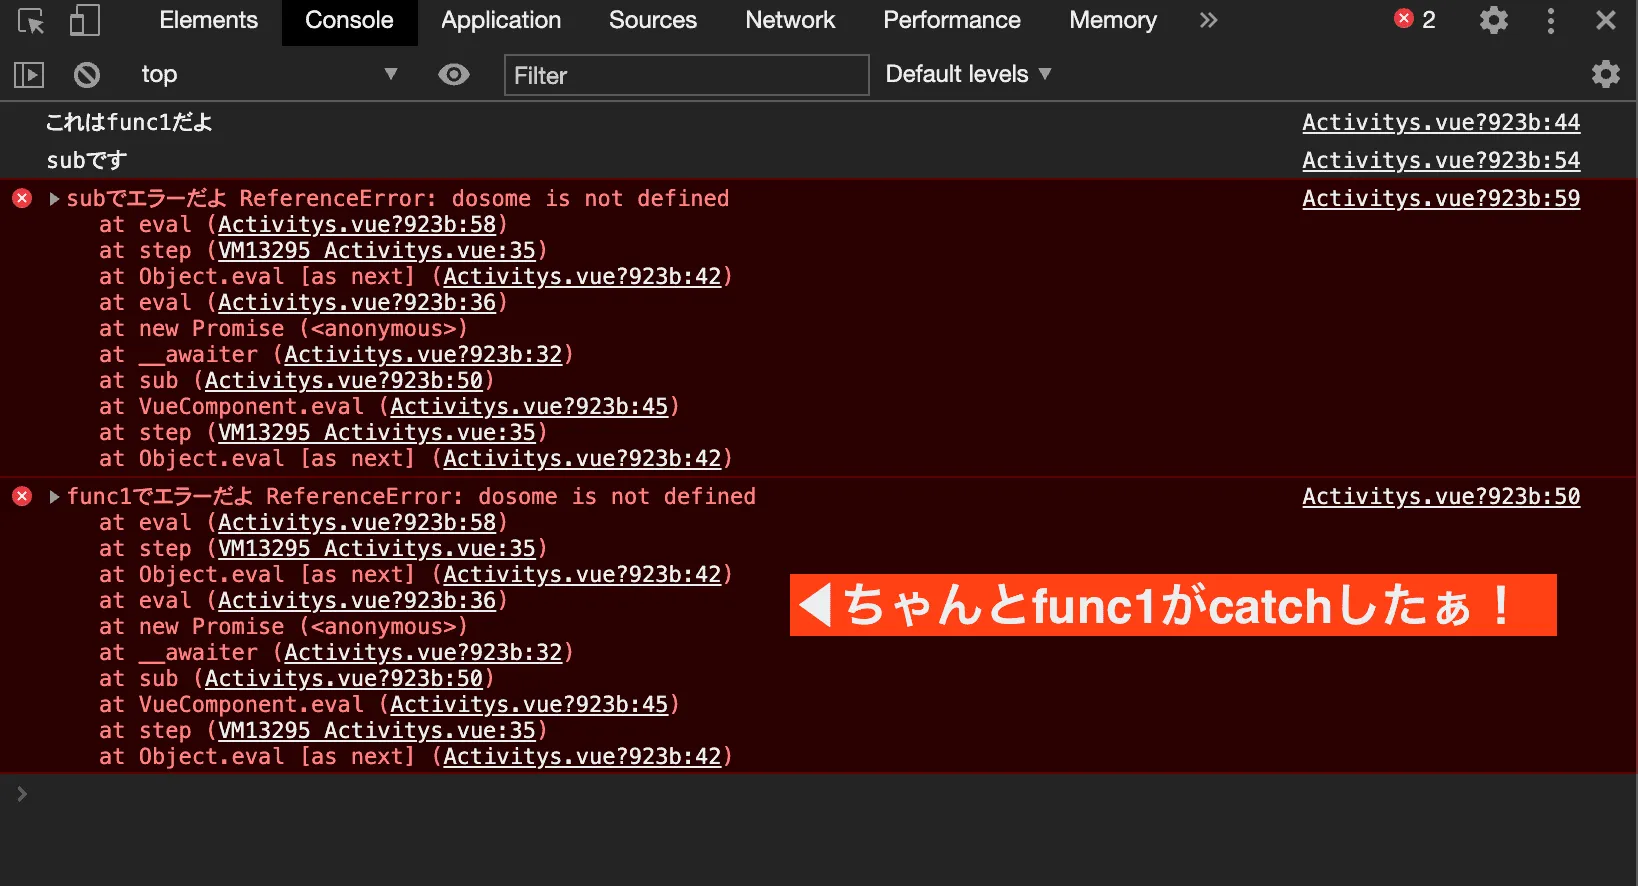
Task: Focus the Filter input field
Action: tap(686, 75)
